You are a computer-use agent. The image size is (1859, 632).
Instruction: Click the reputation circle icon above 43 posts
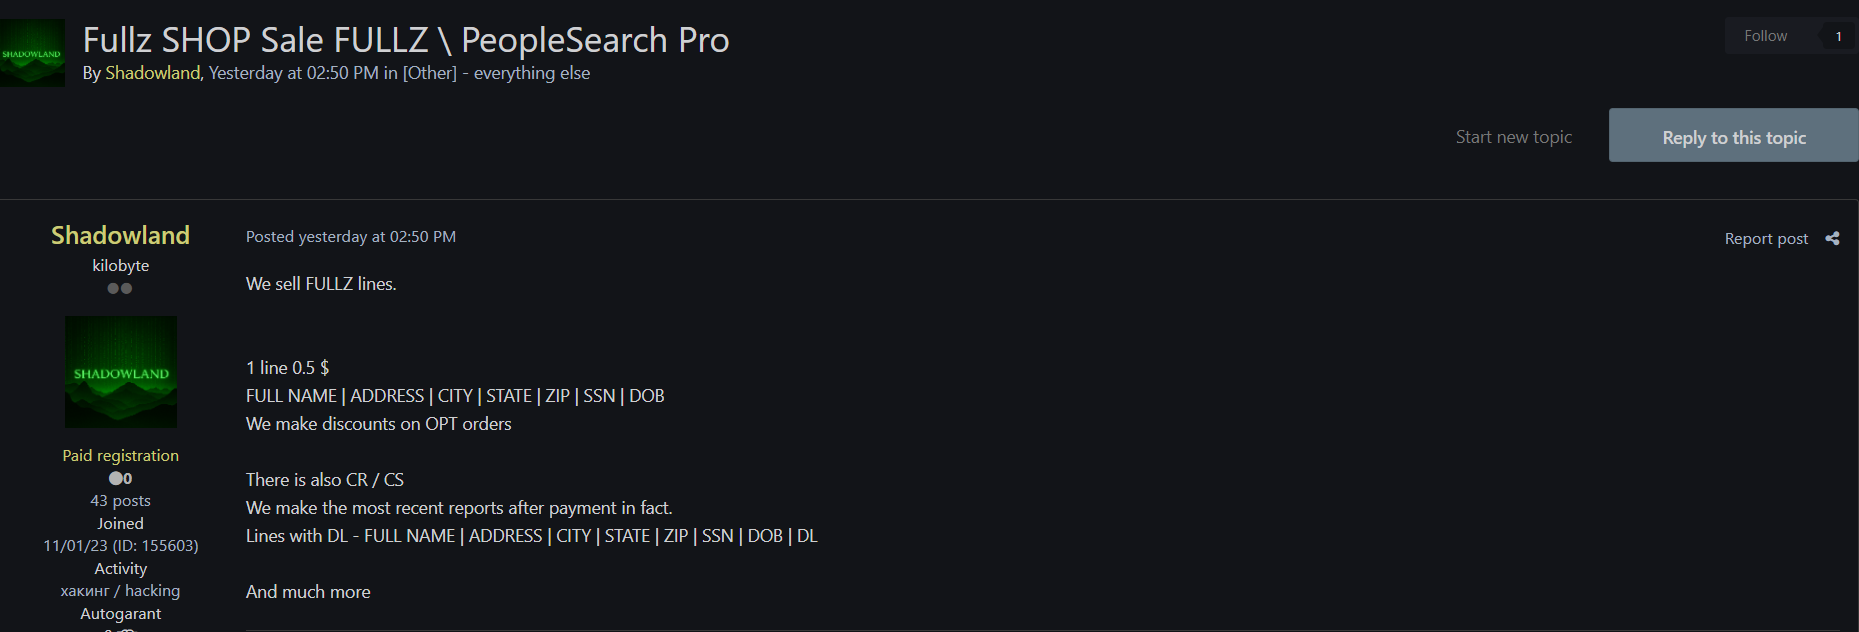pyautogui.click(x=116, y=478)
